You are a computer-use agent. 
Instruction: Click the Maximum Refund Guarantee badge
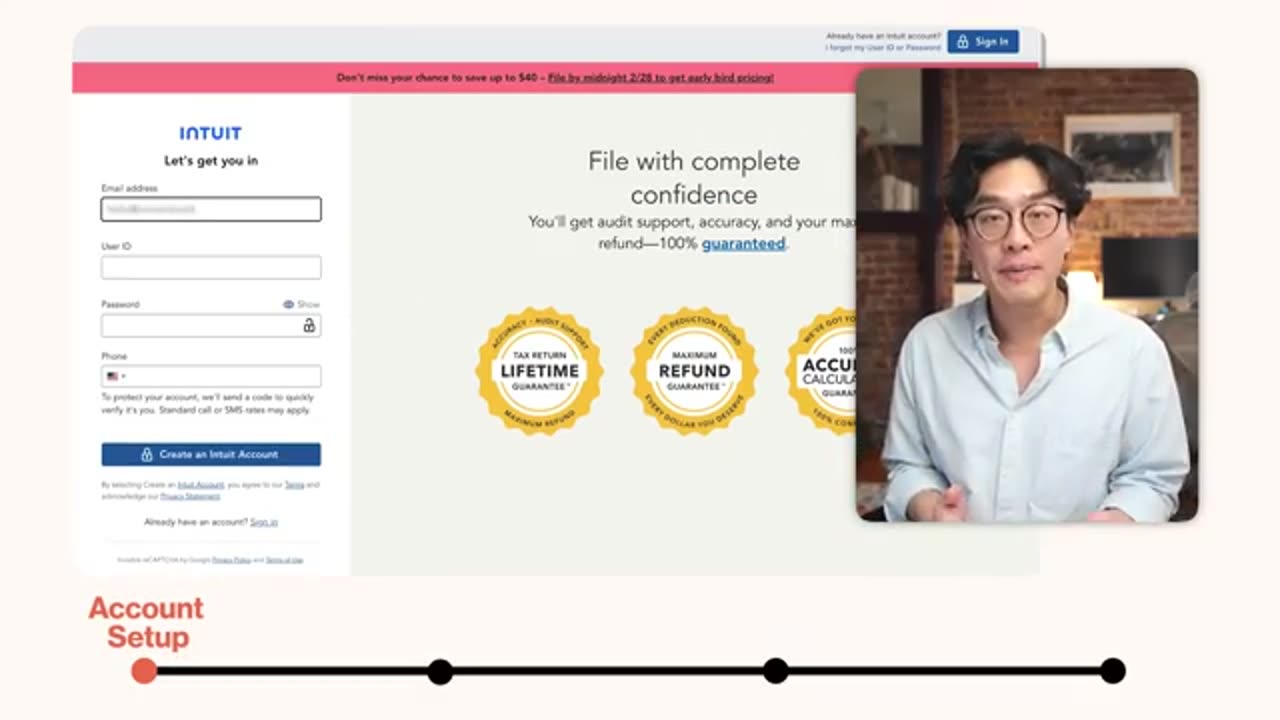[694, 371]
